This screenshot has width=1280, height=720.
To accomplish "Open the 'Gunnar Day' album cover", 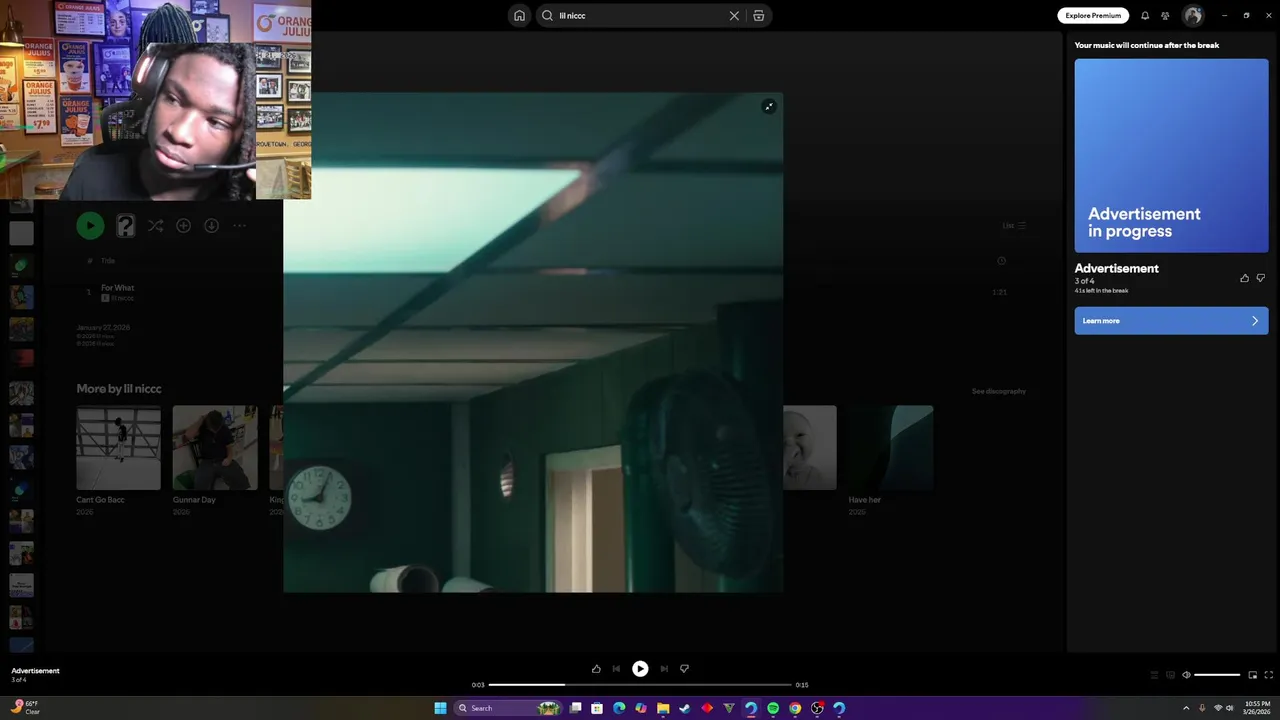I will coord(215,448).
